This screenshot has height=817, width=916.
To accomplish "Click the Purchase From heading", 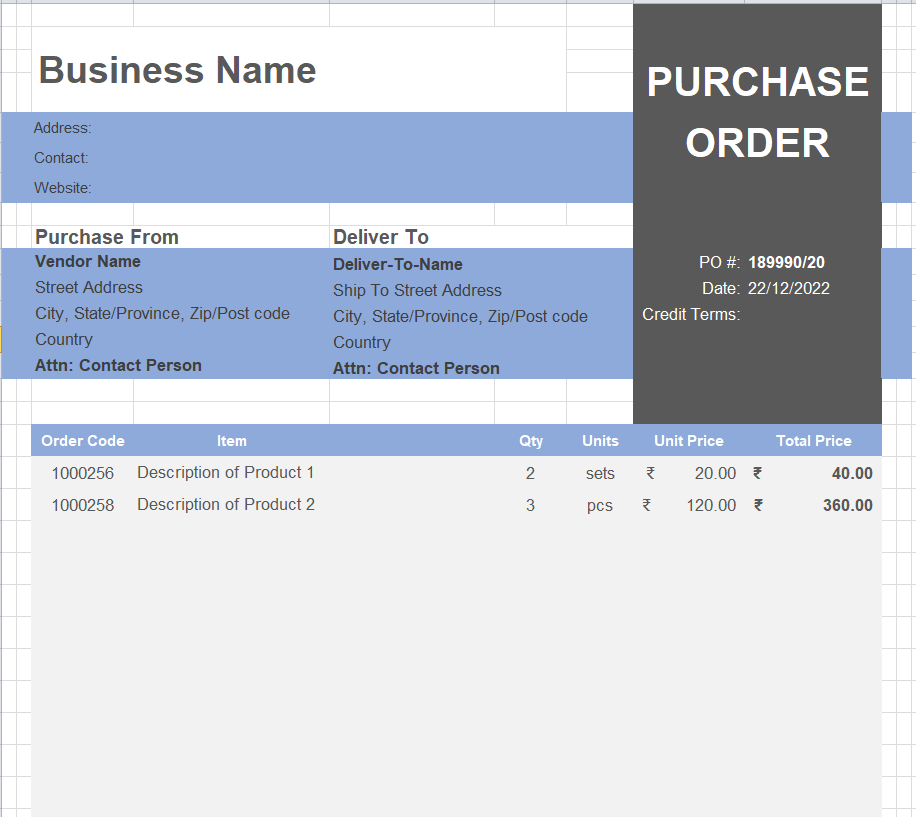I will 107,237.
